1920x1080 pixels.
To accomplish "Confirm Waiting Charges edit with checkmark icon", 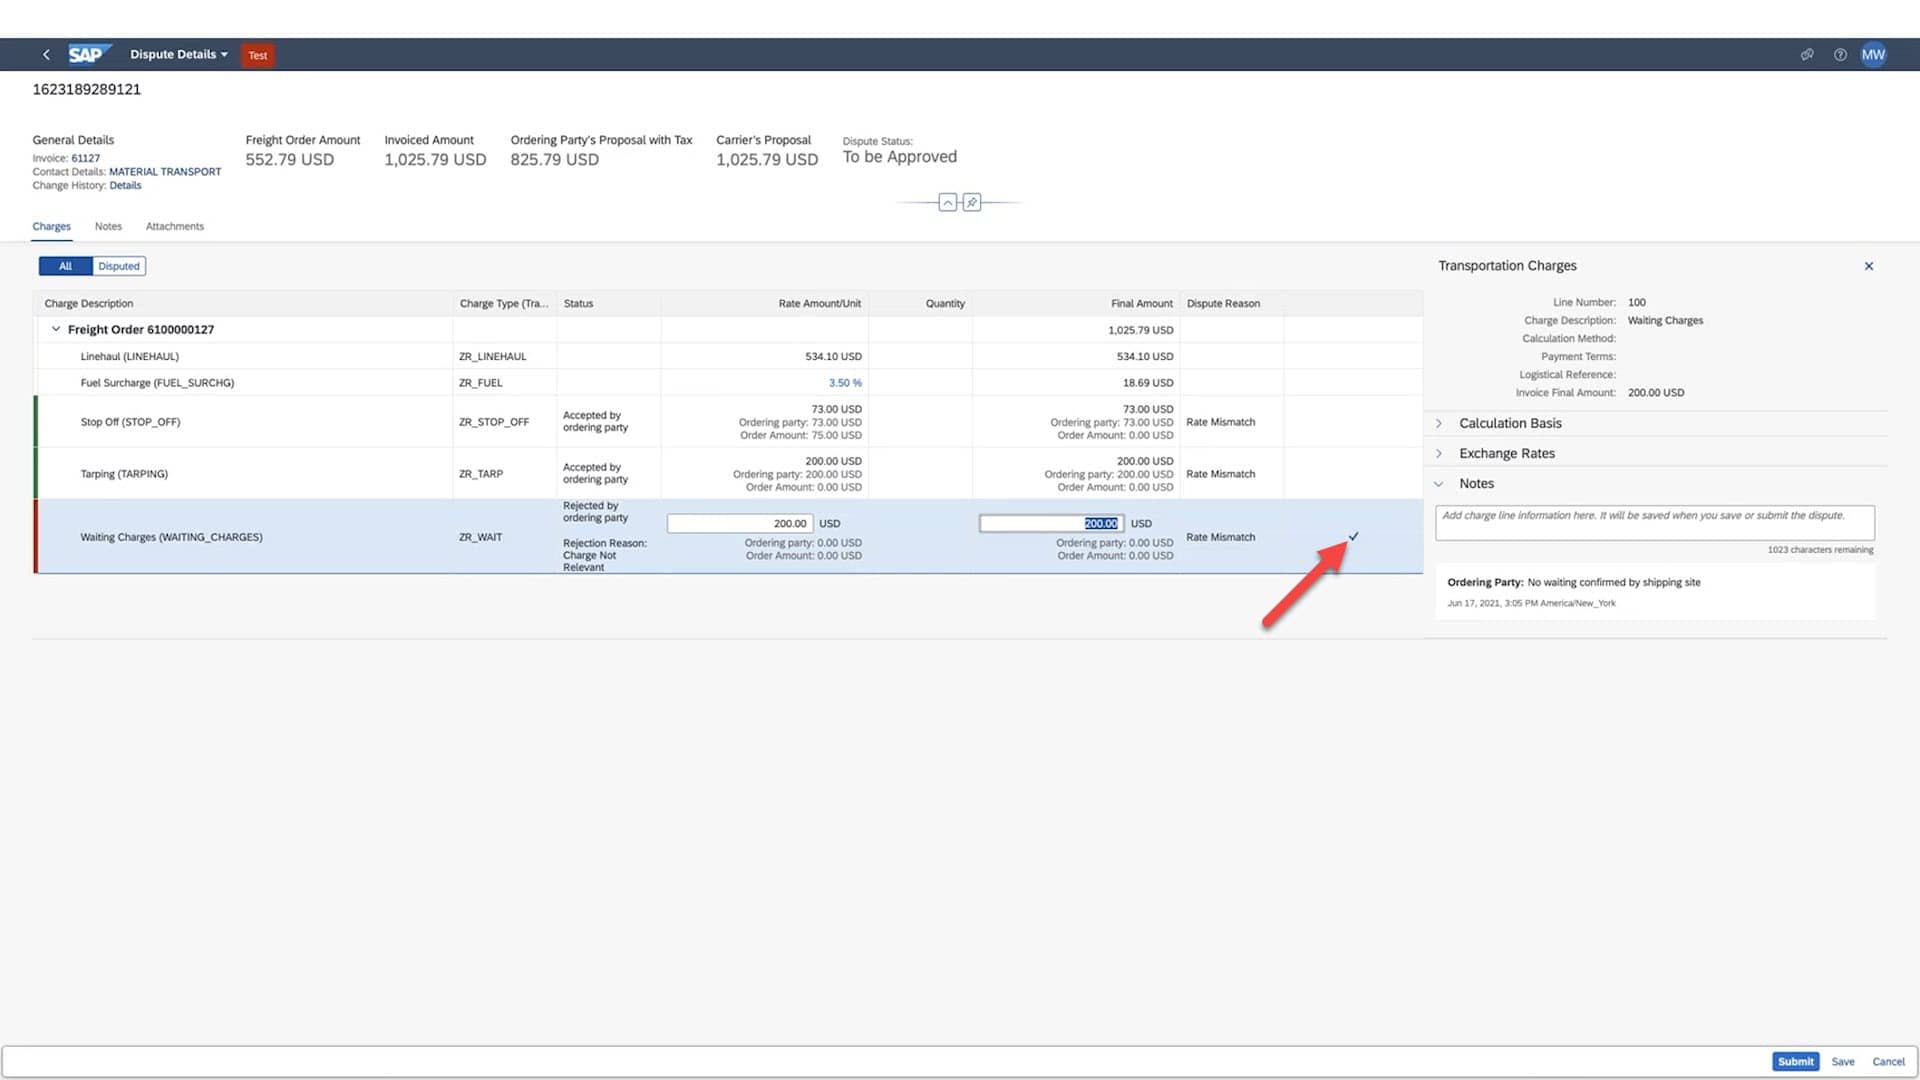I will (1353, 537).
